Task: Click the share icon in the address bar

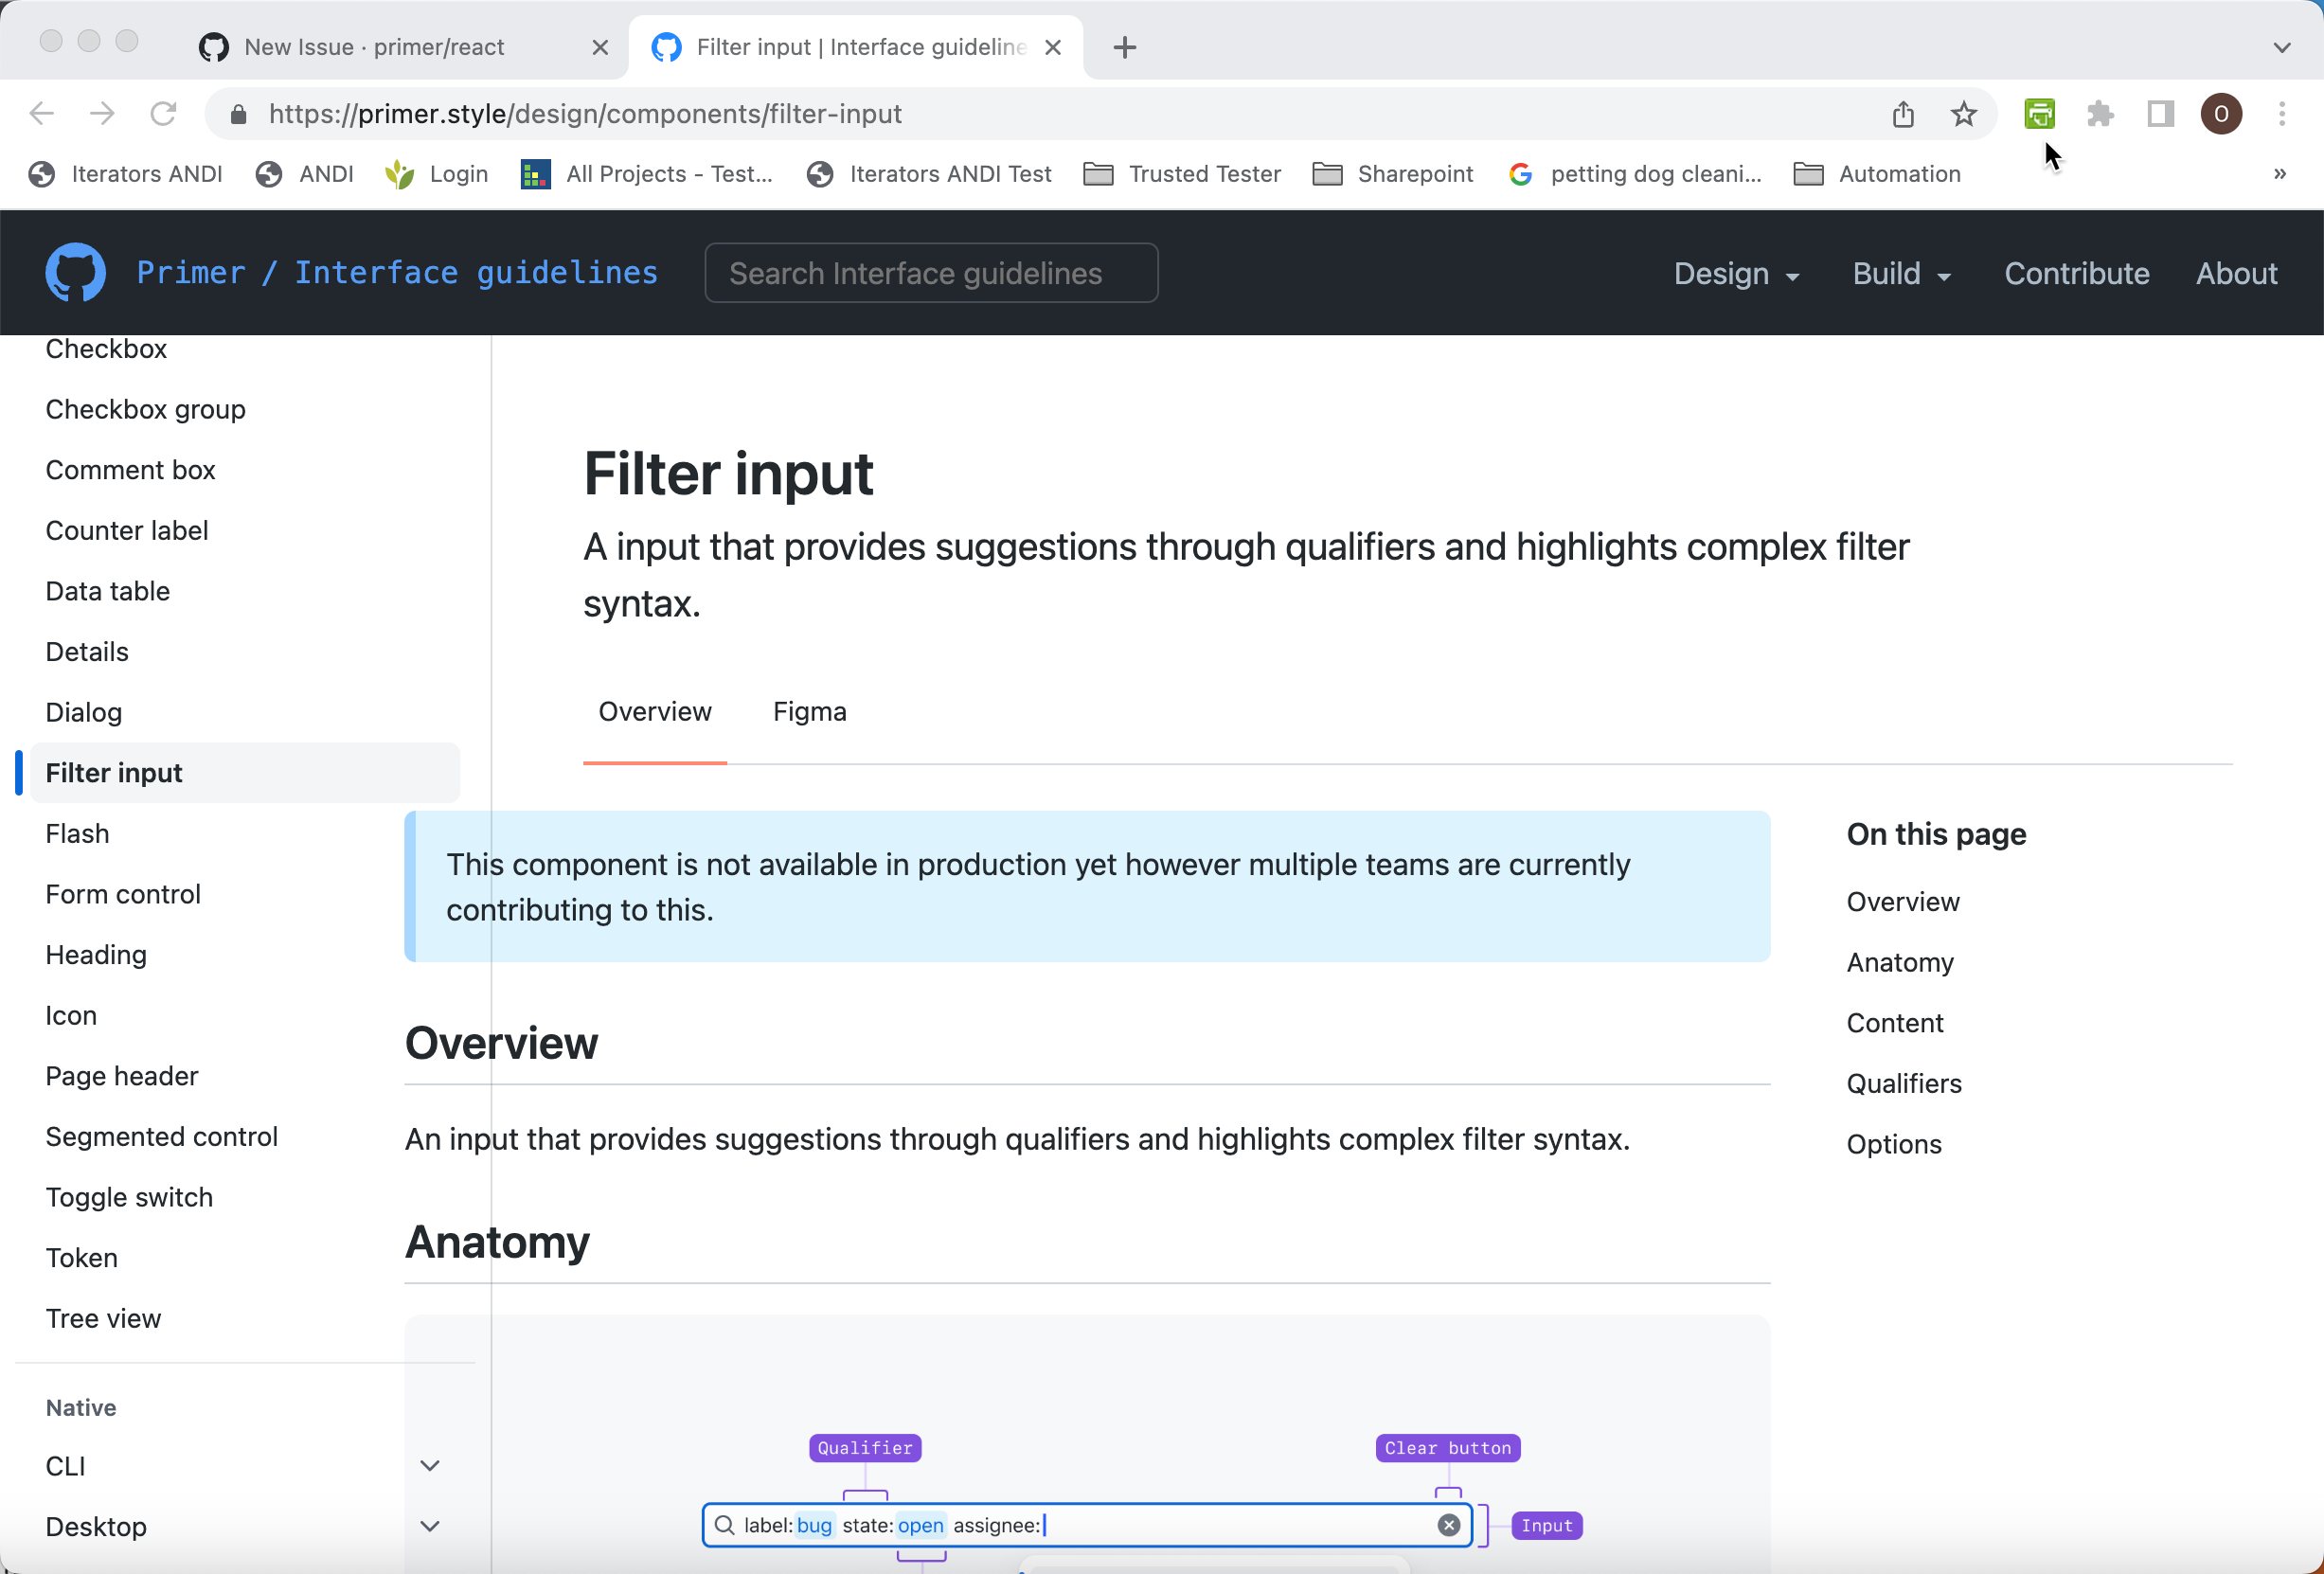Action: (x=1903, y=113)
